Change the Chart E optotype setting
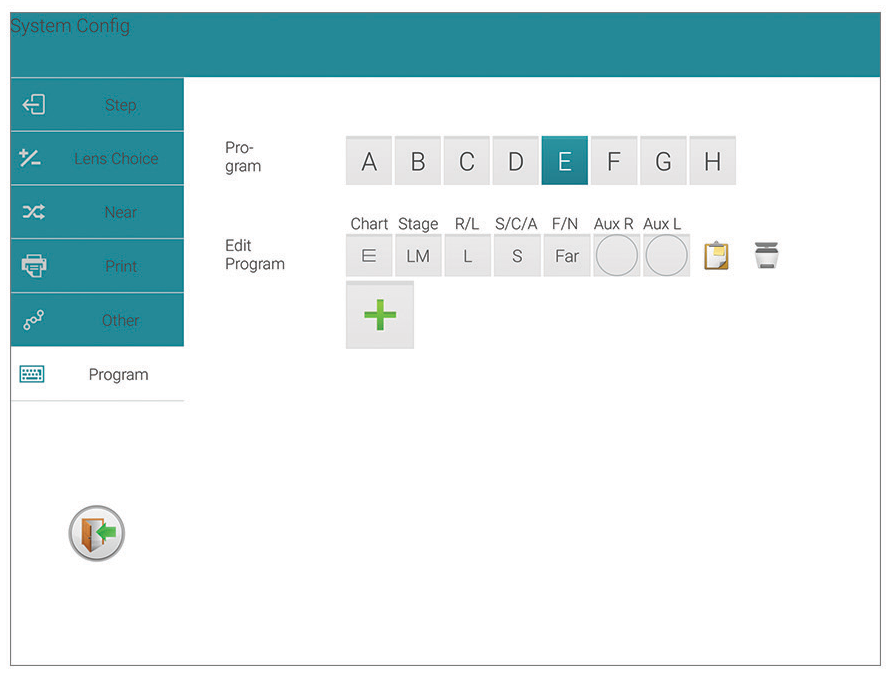 coord(369,255)
